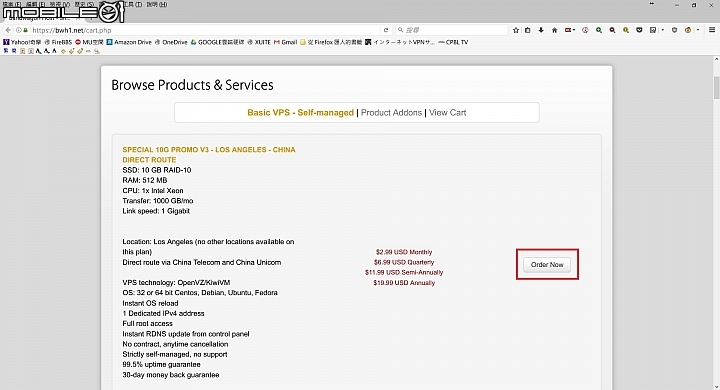Click the red zoom out magnifier icon
The height and width of the screenshot is (390, 720).
pyautogui.click(x=612, y=30)
